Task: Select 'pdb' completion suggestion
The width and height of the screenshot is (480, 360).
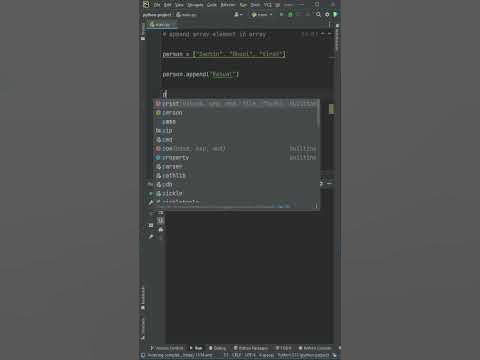Action: pos(236,185)
